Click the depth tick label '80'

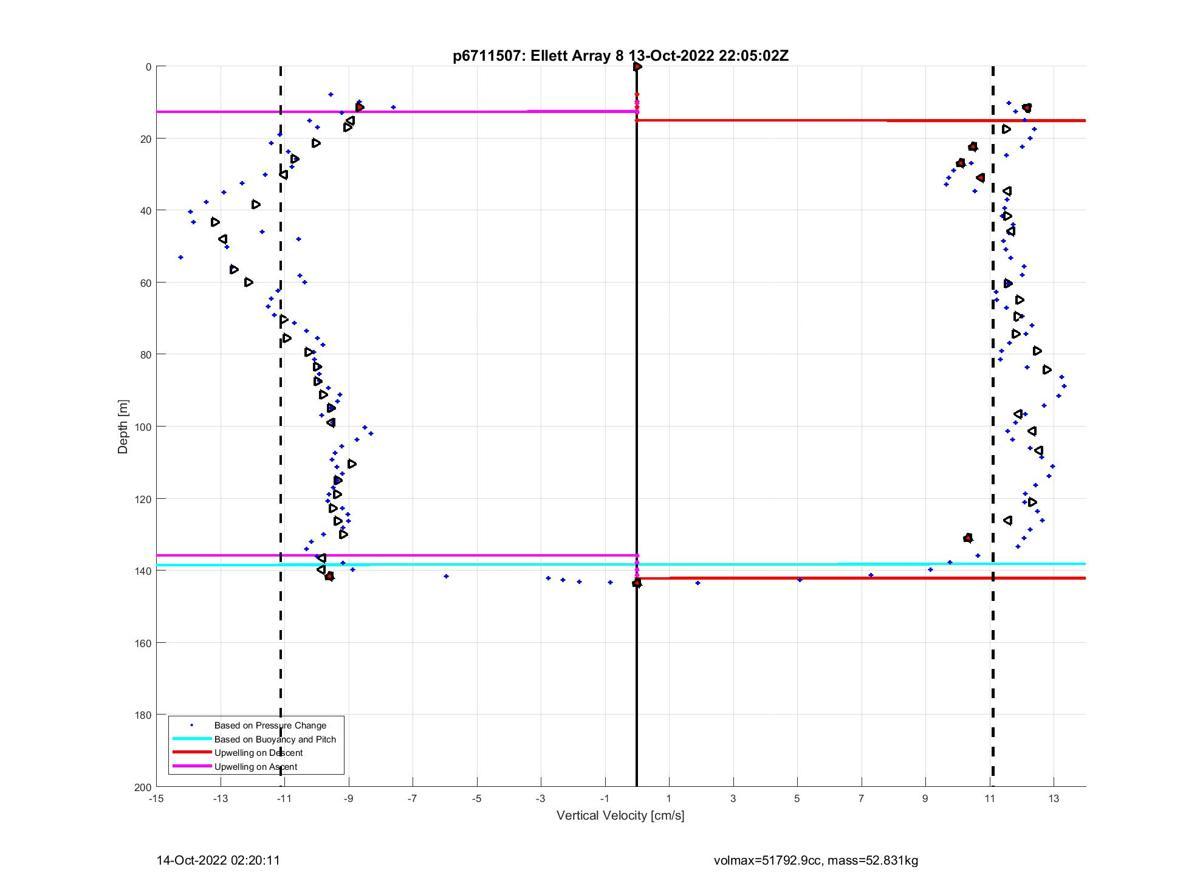point(145,355)
